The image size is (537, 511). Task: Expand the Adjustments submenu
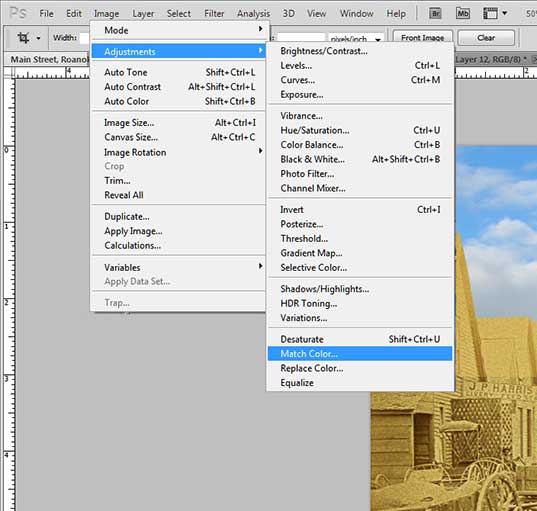[178, 51]
